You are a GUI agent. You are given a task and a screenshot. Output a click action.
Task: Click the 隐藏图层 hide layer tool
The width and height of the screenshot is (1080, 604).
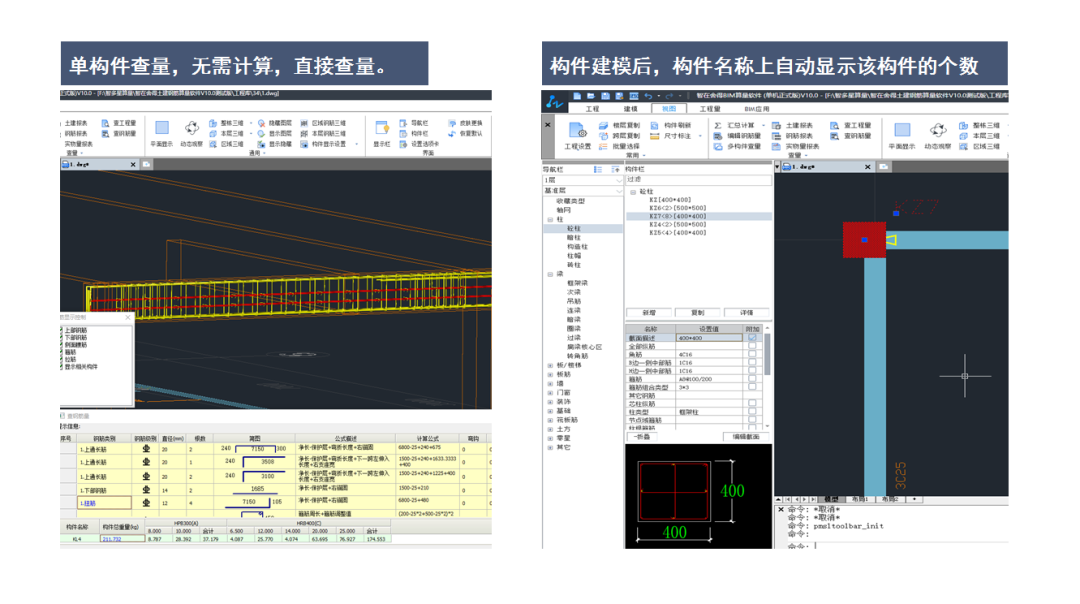pos(274,123)
